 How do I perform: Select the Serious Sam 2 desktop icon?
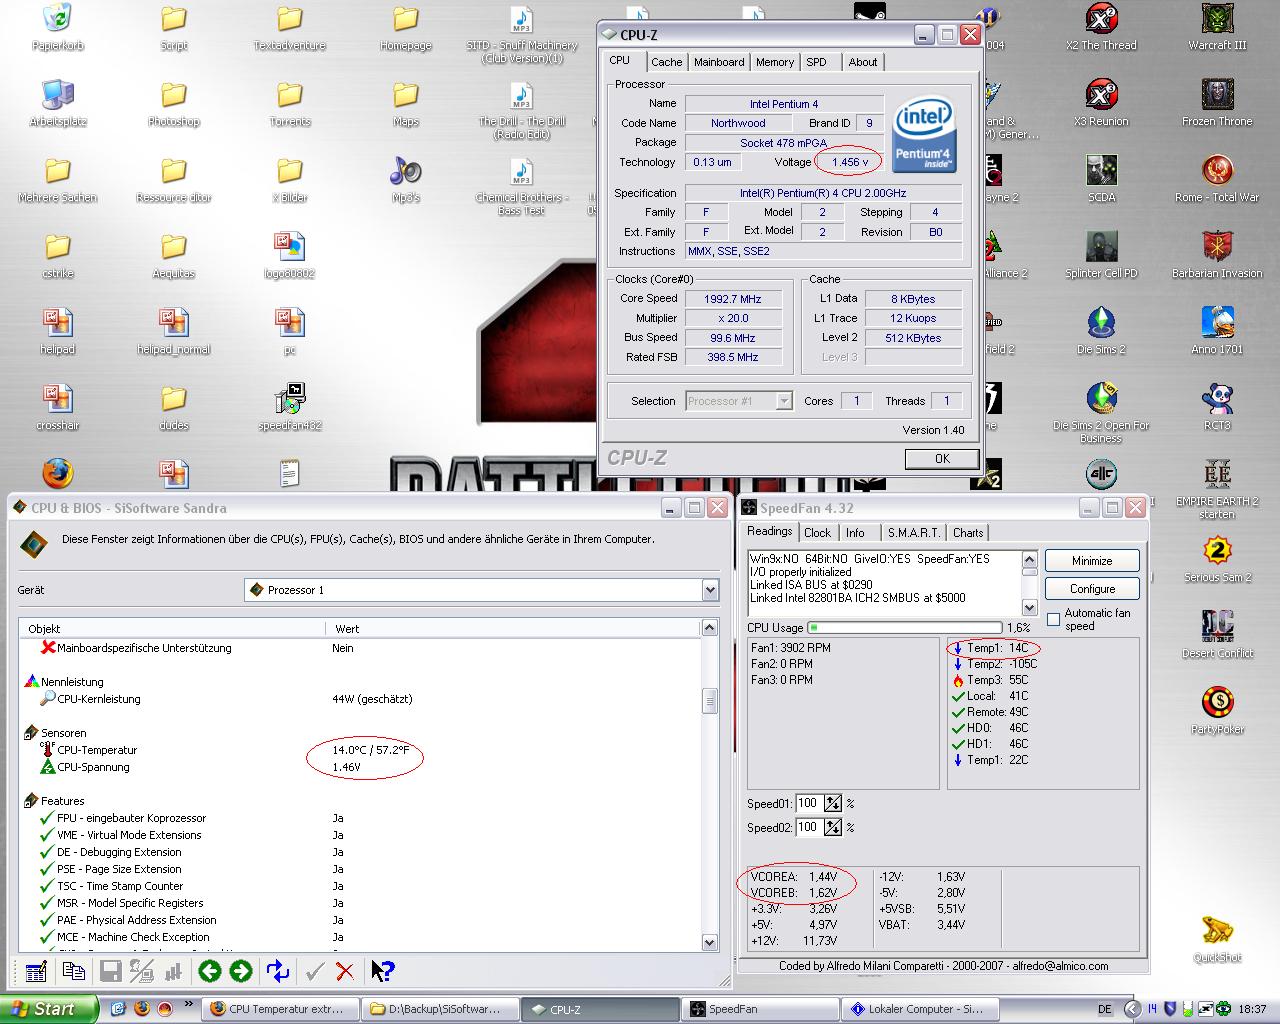(x=1217, y=559)
